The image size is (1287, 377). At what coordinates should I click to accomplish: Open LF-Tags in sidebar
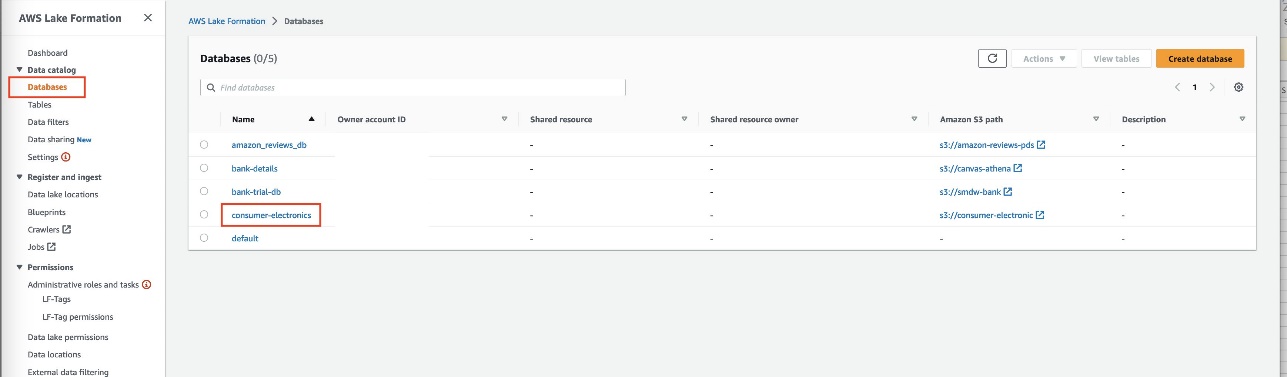point(57,299)
